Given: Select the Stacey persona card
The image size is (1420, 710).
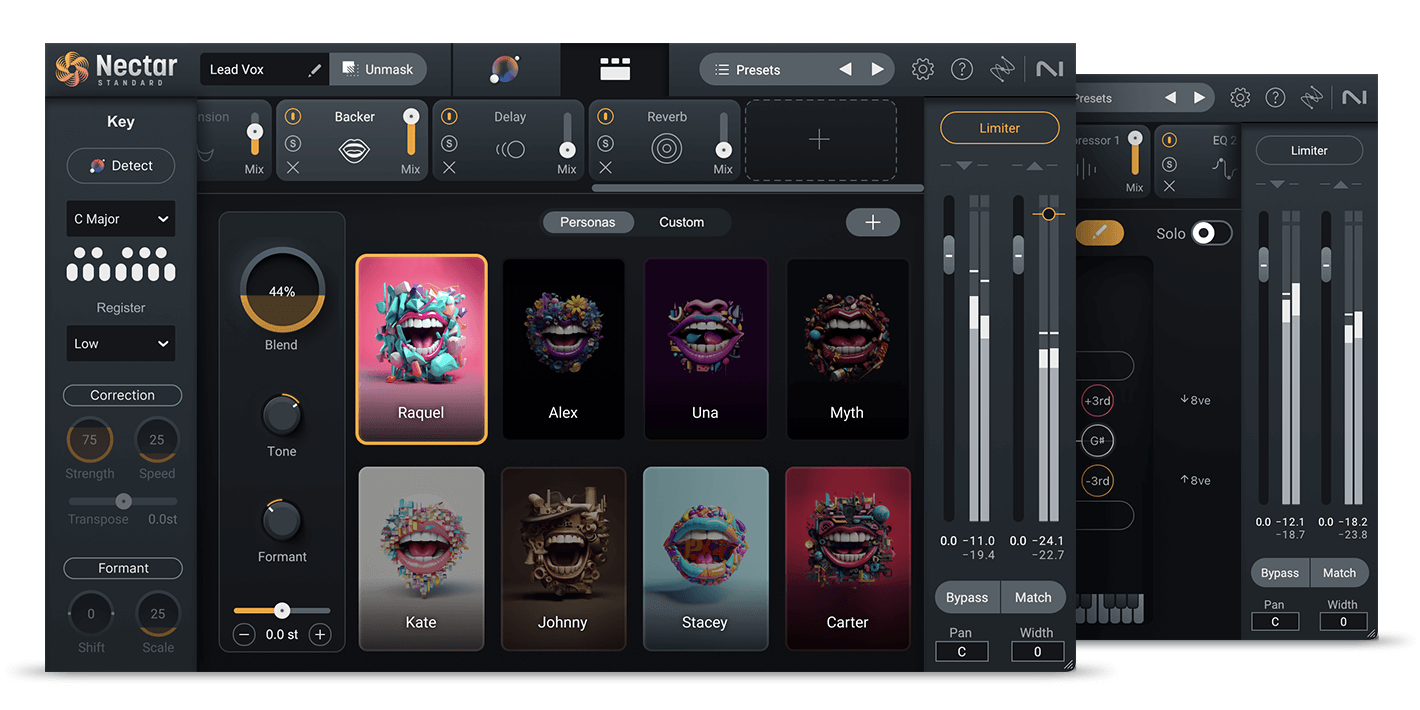Looking at the screenshot, I should click(x=705, y=559).
